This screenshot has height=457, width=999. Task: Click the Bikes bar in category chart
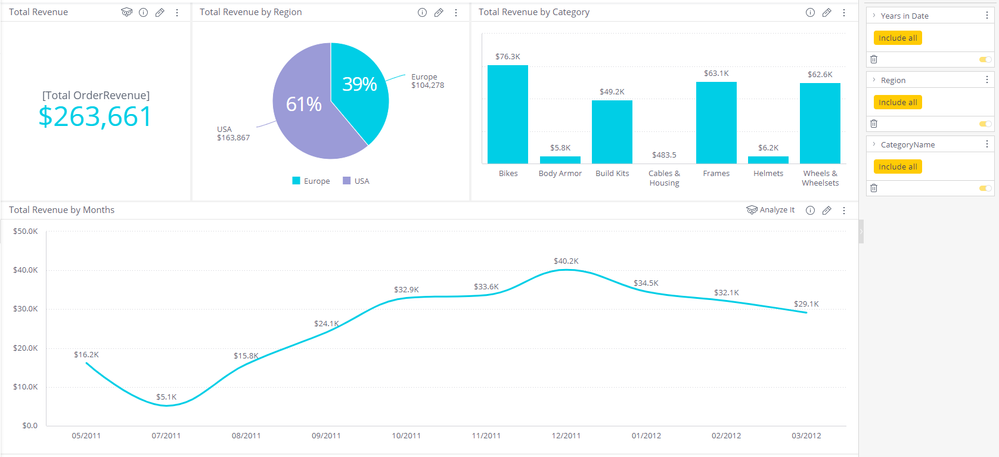(508, 114)
